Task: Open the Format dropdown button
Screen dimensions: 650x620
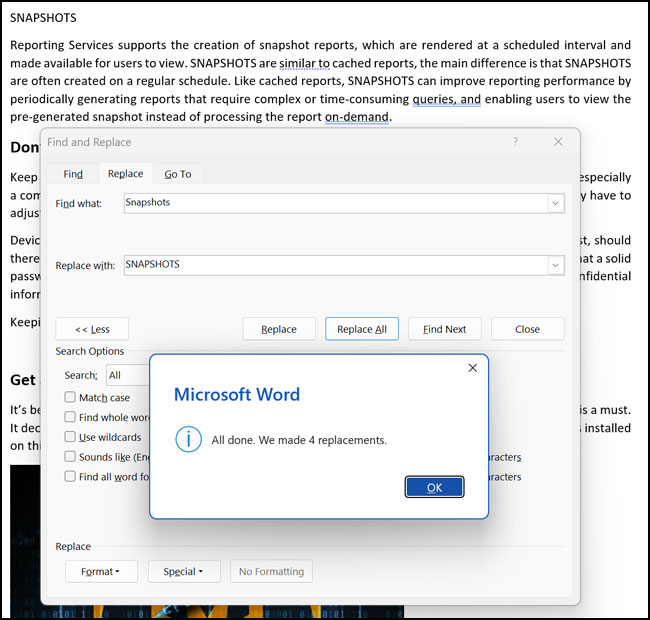Action: coord(101,572)
